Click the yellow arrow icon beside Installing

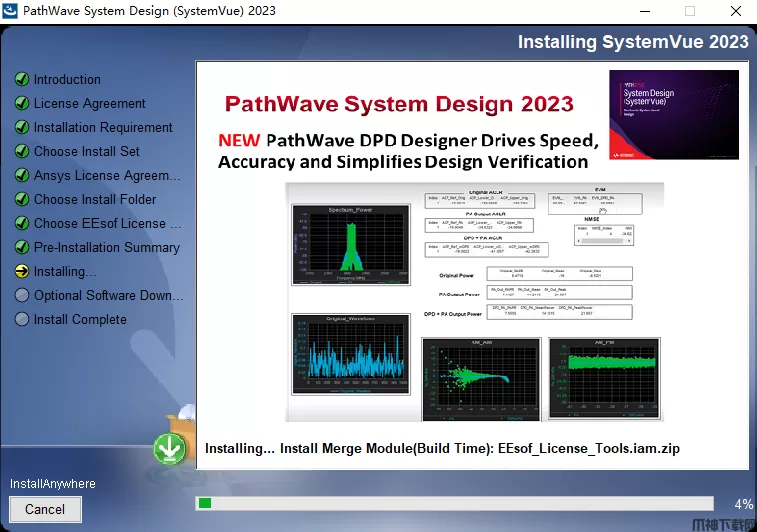(x=21, y=271)
